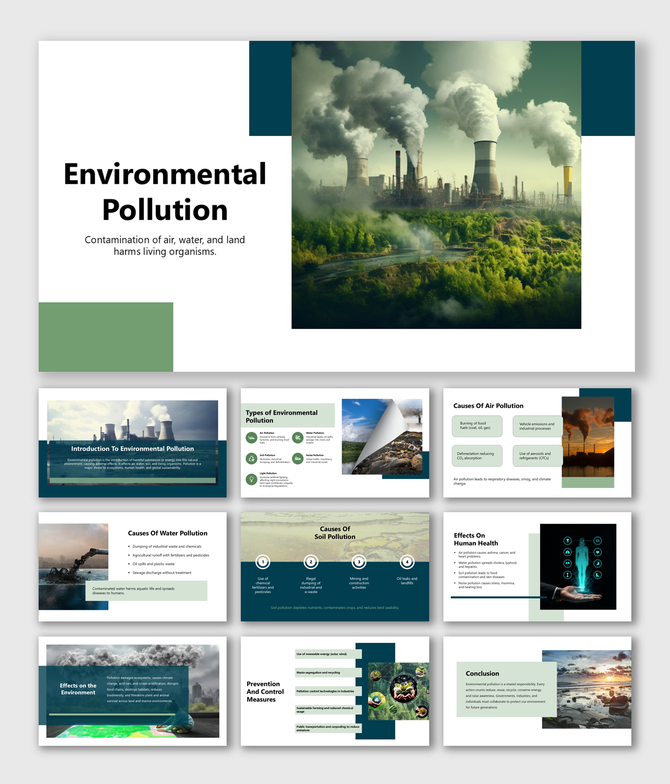Viewport: 670px width, 784px height.
Task: Click numbered circle 3 on soil slide
Action: point(358,562)
